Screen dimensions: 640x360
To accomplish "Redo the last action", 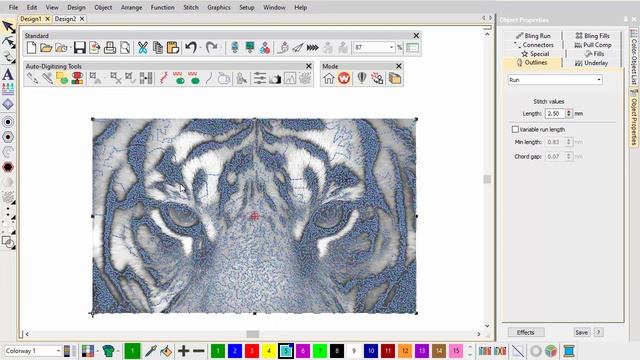I will coord(211,48).
